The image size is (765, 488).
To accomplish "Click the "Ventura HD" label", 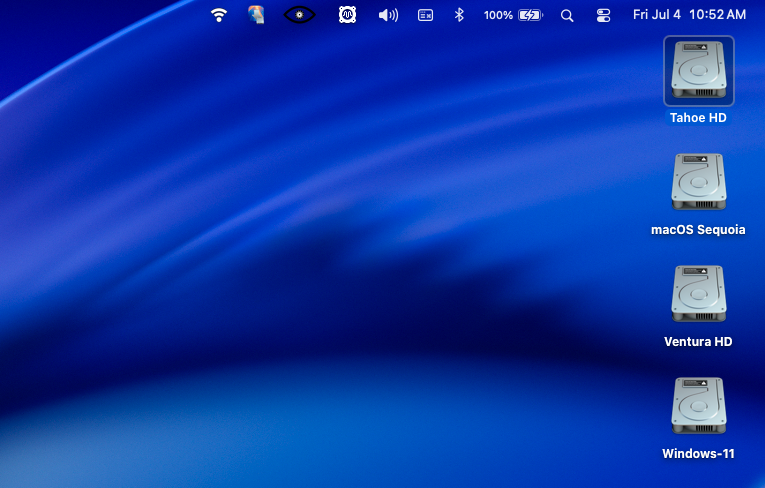I will [698, 342].
